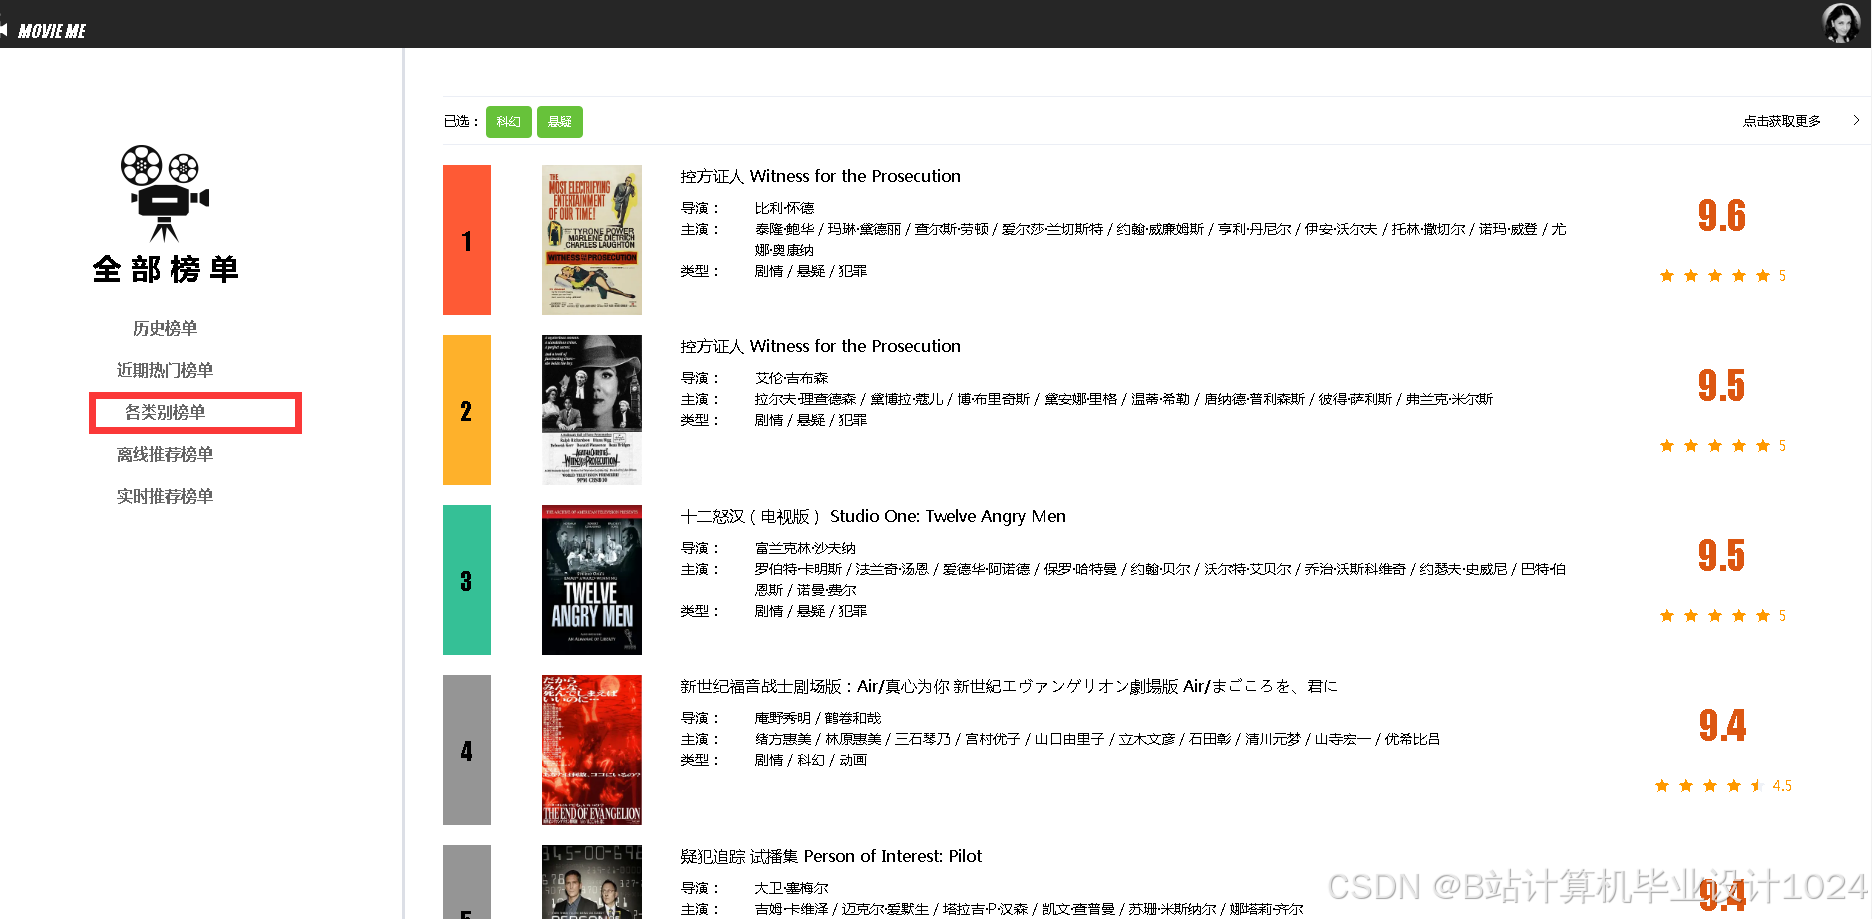Click the star rating of rank 1 movie

tap(1722, 276)
